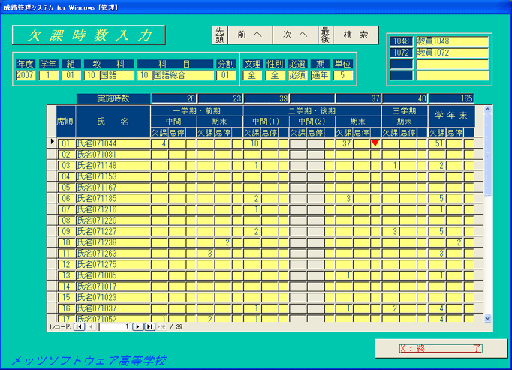
Task: Click second-term 期末 欠課 cell with 37 in row 01
Action: 344,144
